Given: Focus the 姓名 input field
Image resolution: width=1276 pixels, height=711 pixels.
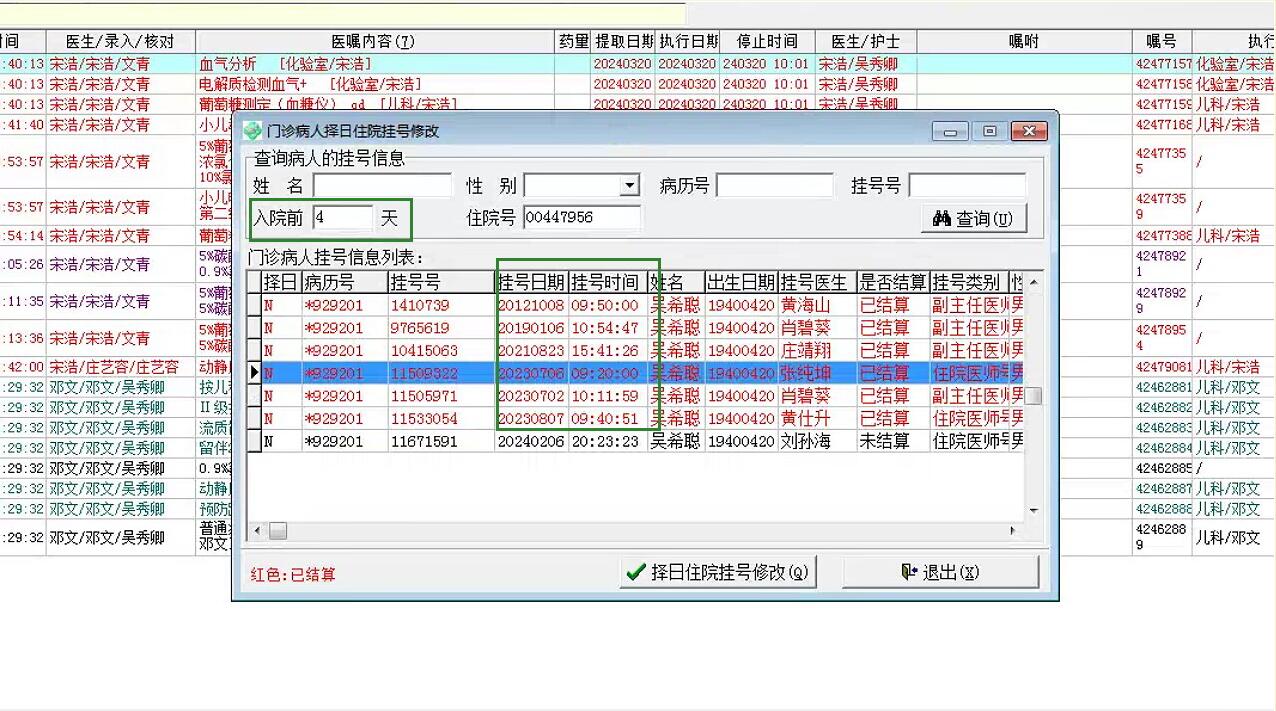Looking at the screenshot, I should coord(382,186).
